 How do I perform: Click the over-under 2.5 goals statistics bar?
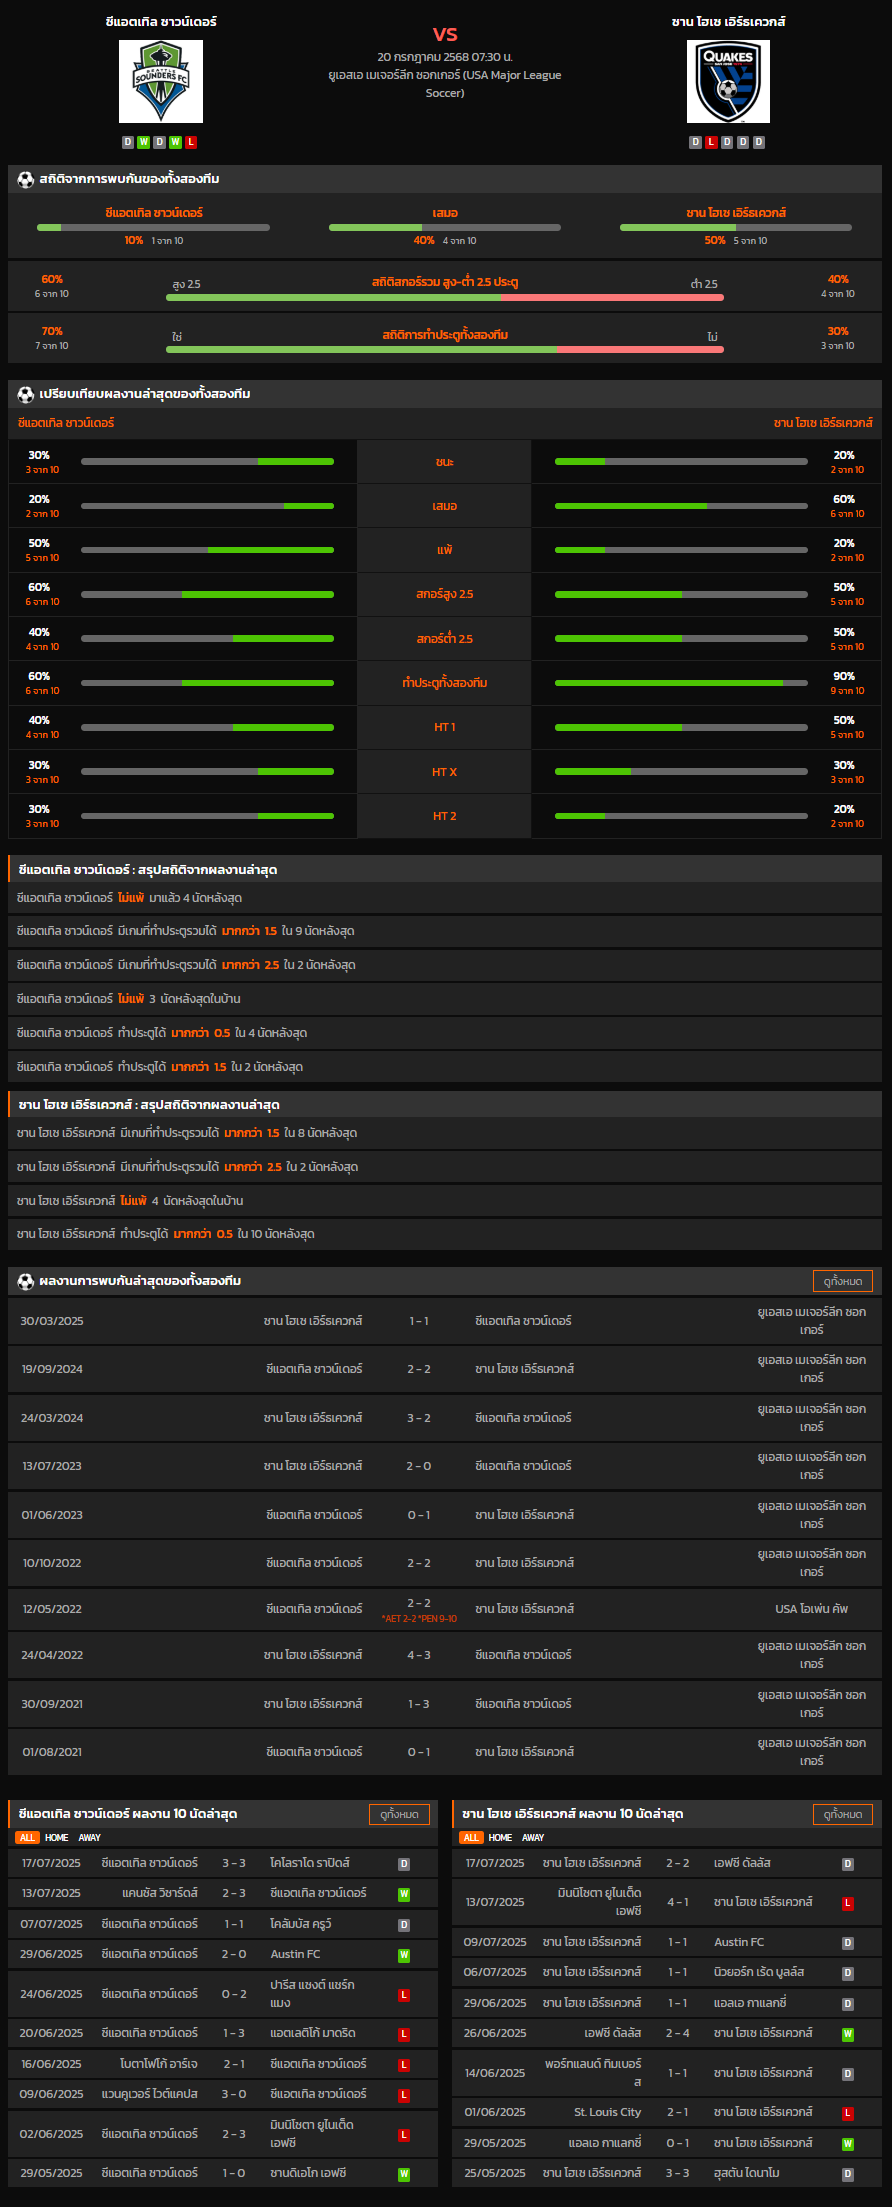pyautogui.click(x=445, y=297)
